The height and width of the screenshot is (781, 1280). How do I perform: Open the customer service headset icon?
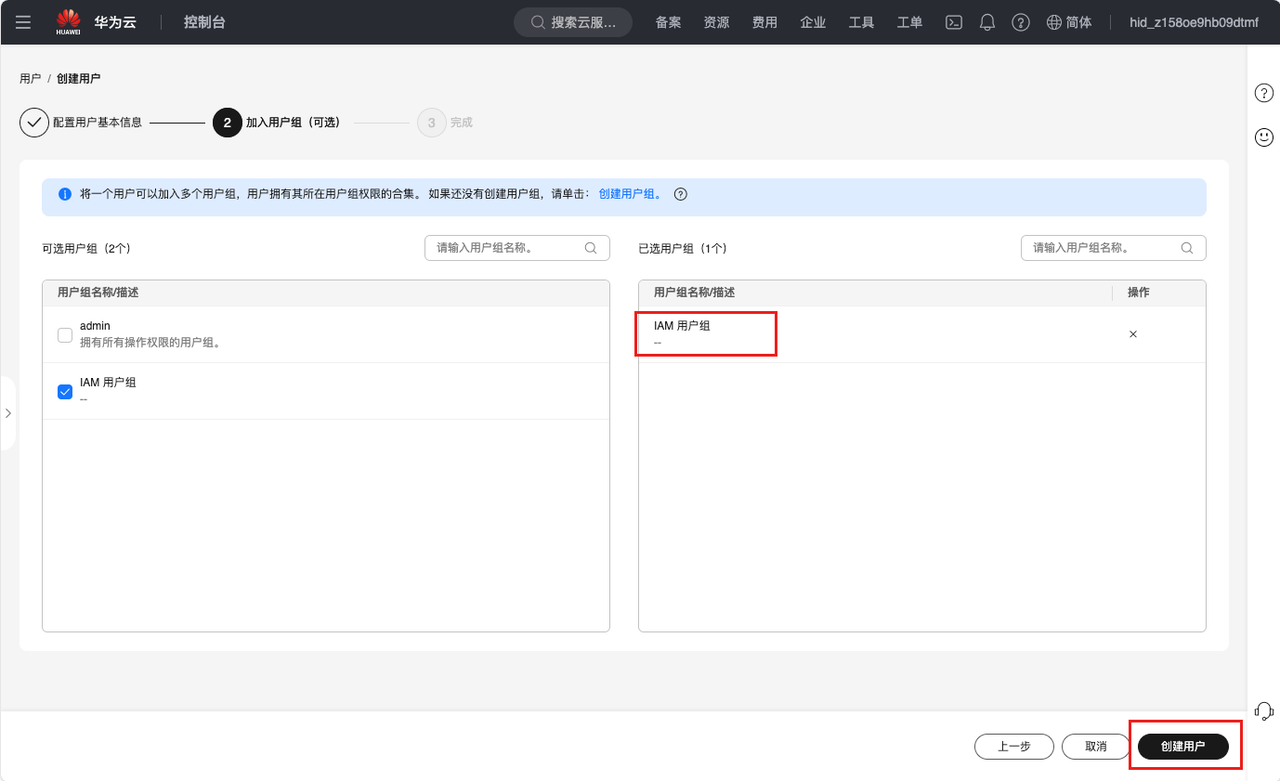(1264, 711)
